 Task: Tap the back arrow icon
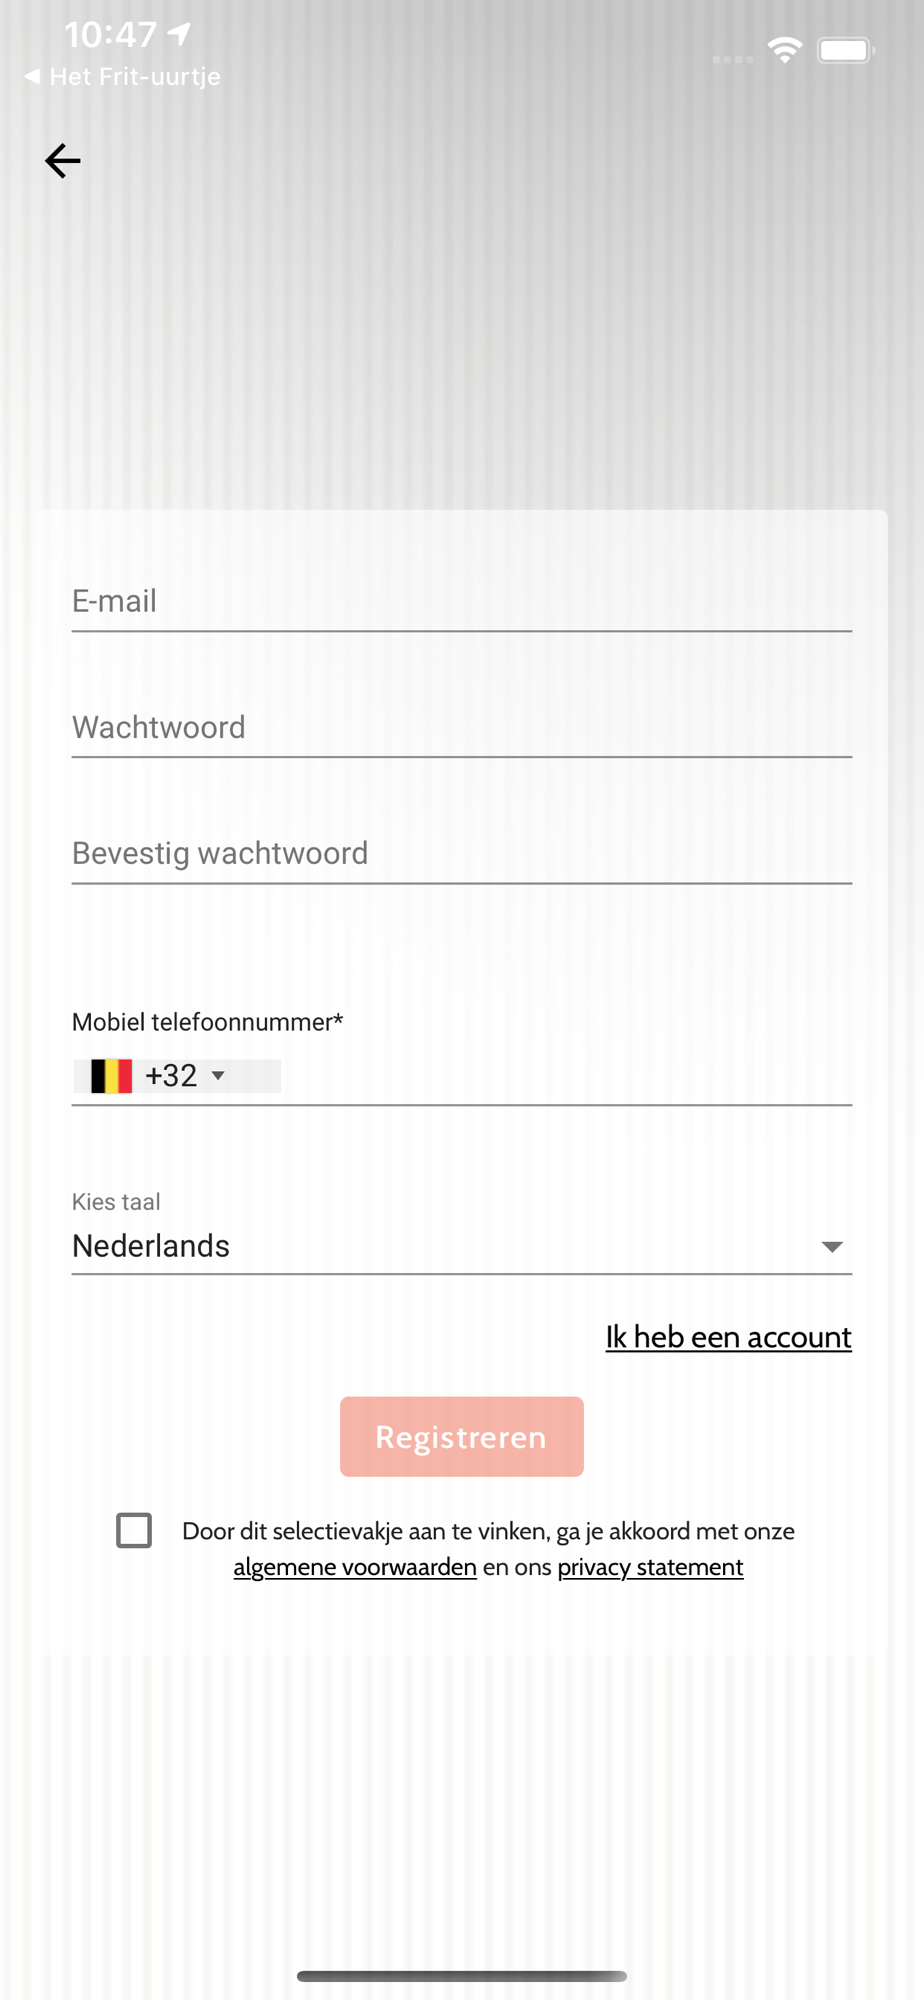62,161
